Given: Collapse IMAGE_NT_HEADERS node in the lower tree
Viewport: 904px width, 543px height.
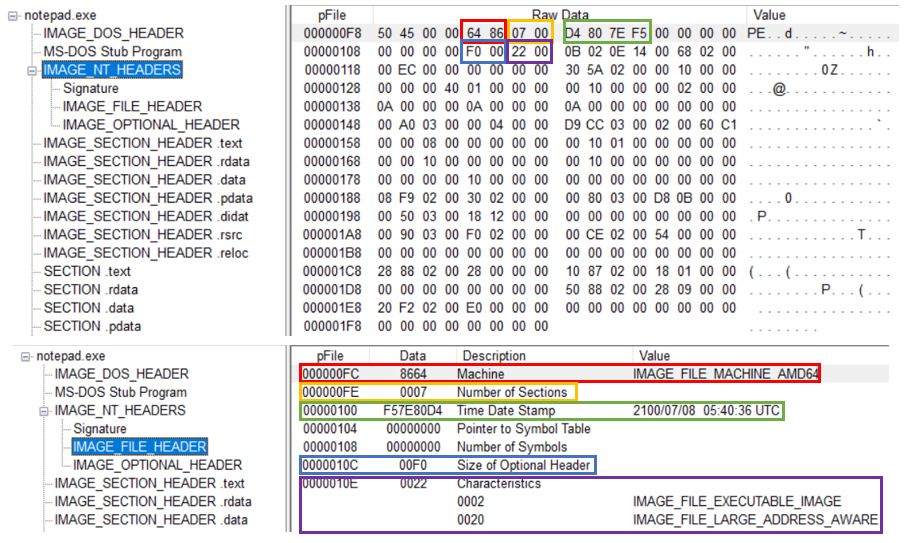Looking at the screenshot, I should [x=44, y=412].
